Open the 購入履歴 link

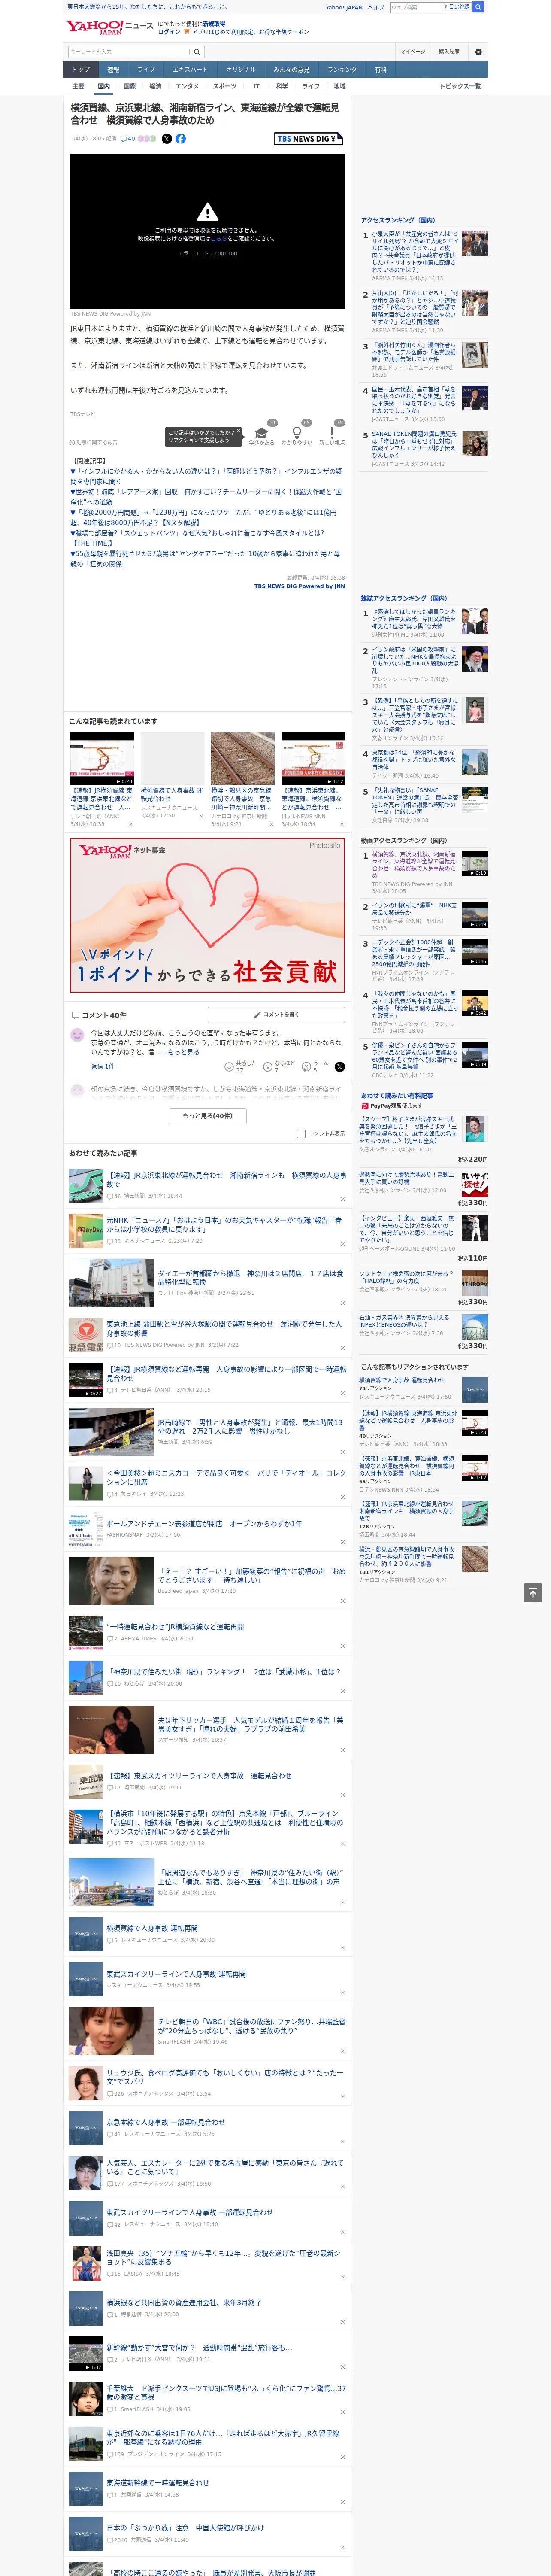[x=449, y=51]
